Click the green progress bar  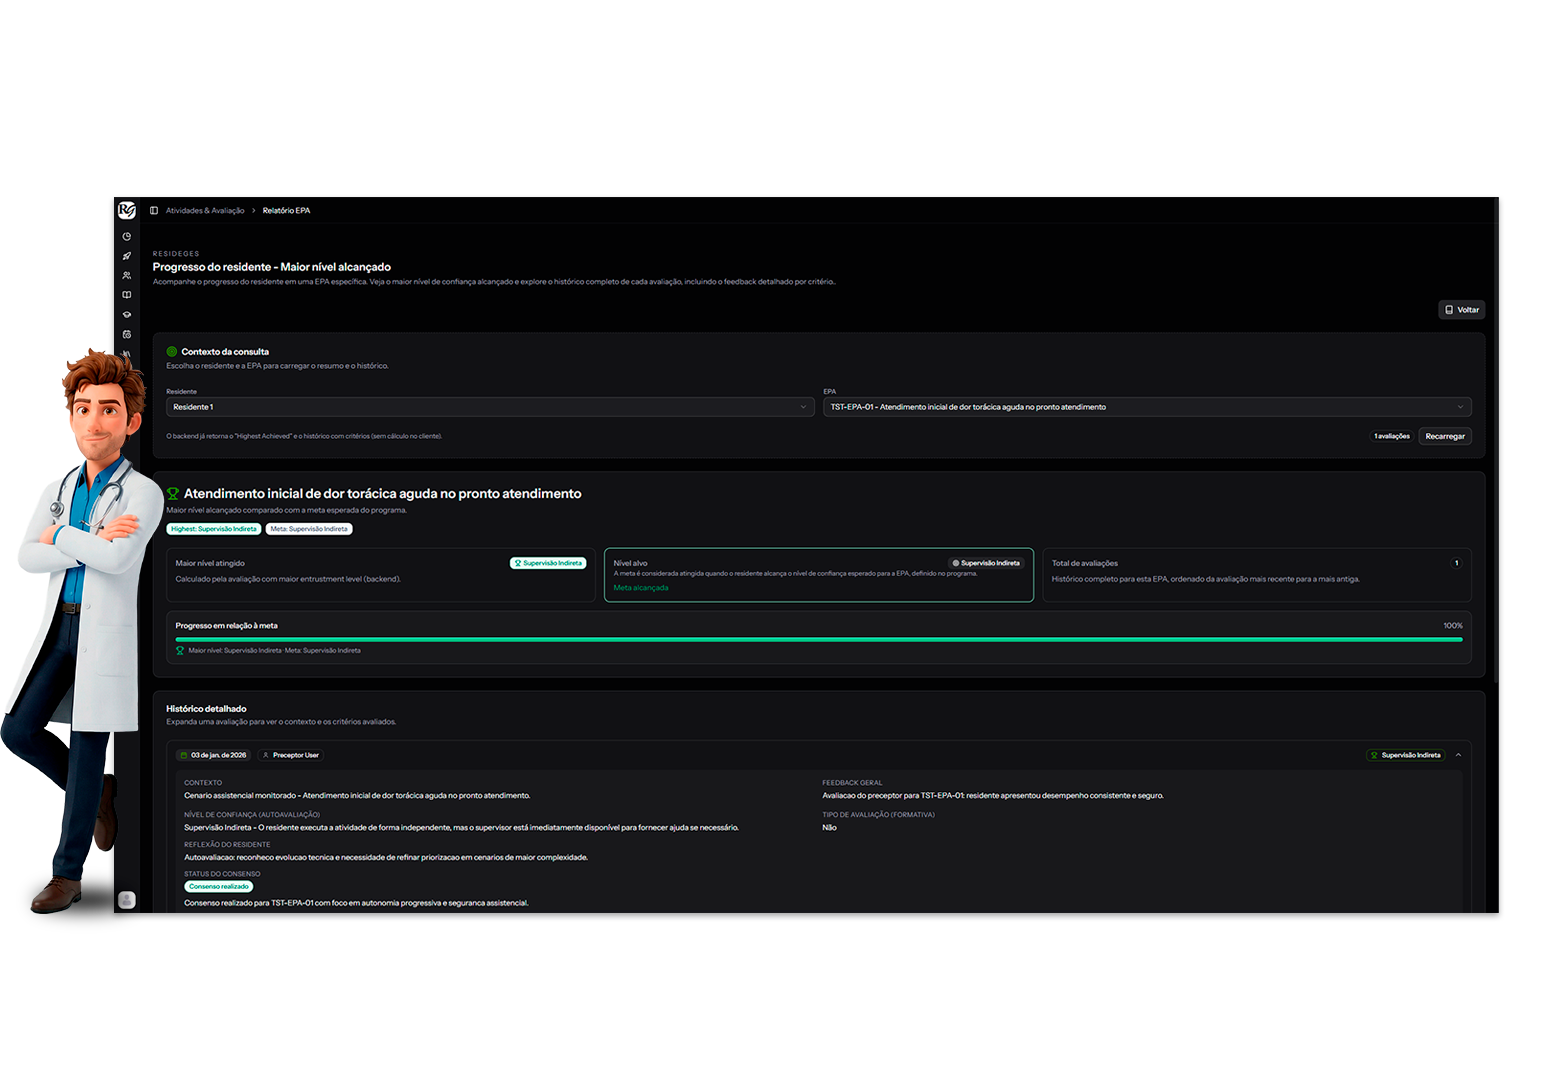pyautogui.click(x=818, y=639)
